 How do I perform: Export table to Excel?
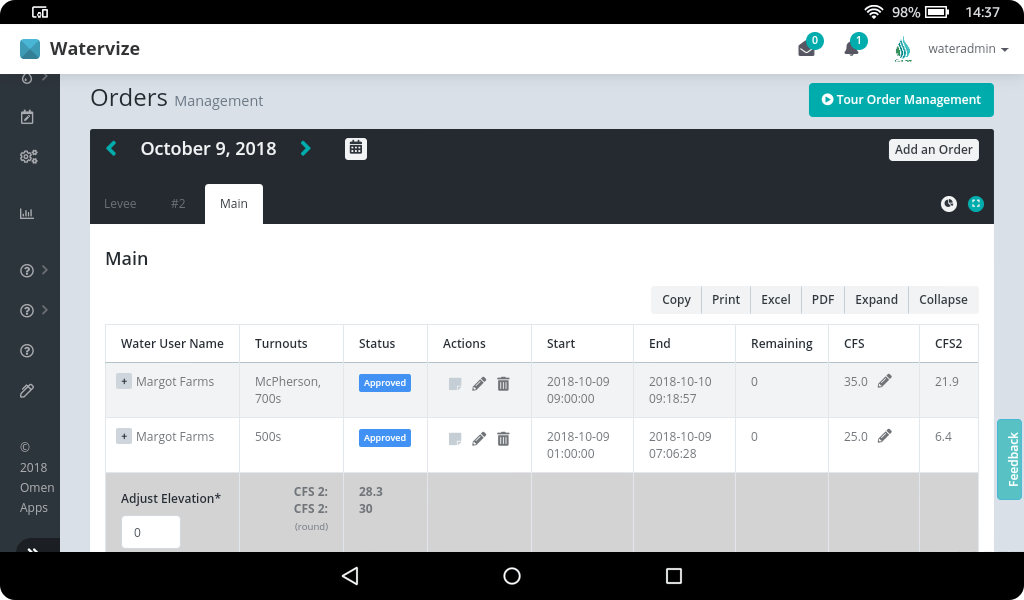[775, 300]
